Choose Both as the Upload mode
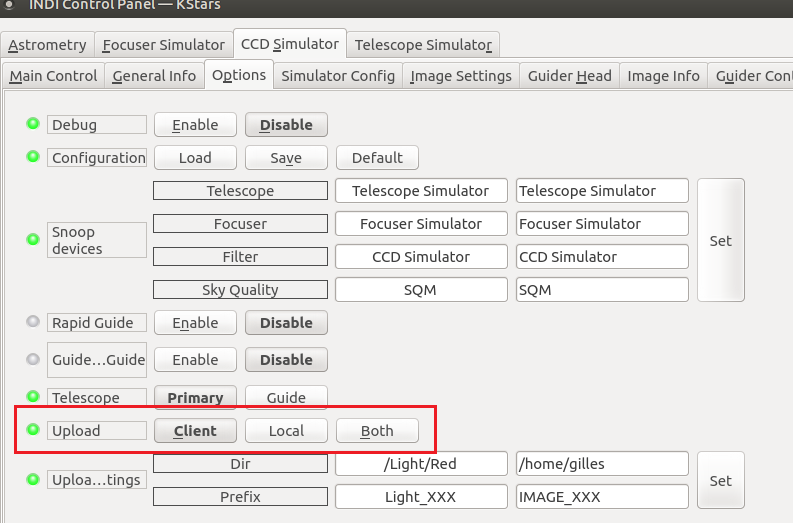Image resolution: width=793 pixels, height=523 pixels. pyautogui.click(x=377, y=431)
